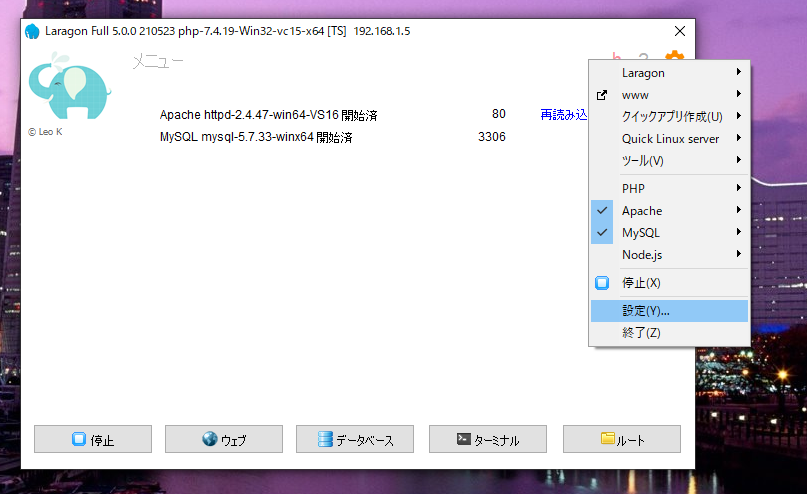807x494 pixels.
Task: Open the ツール(V) menu entry
Action: (669, 161)
